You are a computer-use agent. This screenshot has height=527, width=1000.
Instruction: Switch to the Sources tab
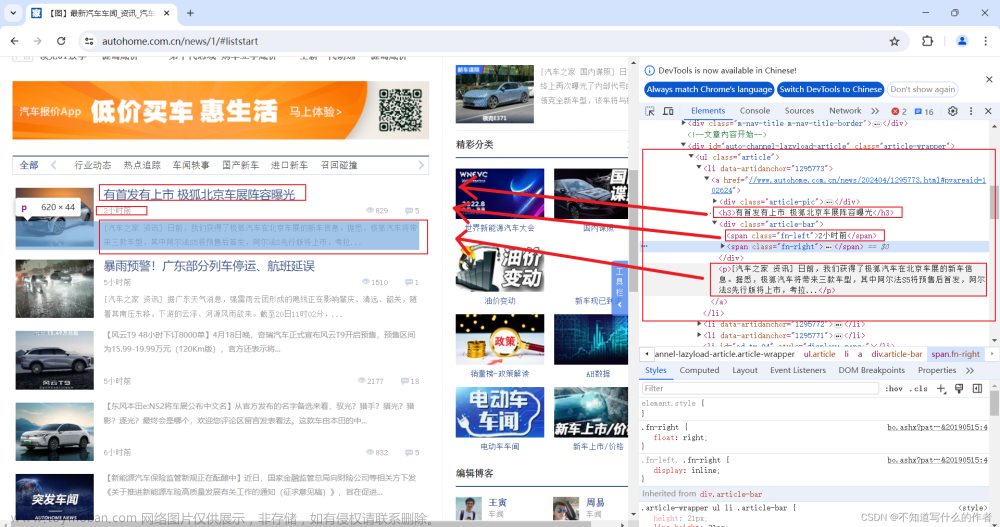point(799,111)
